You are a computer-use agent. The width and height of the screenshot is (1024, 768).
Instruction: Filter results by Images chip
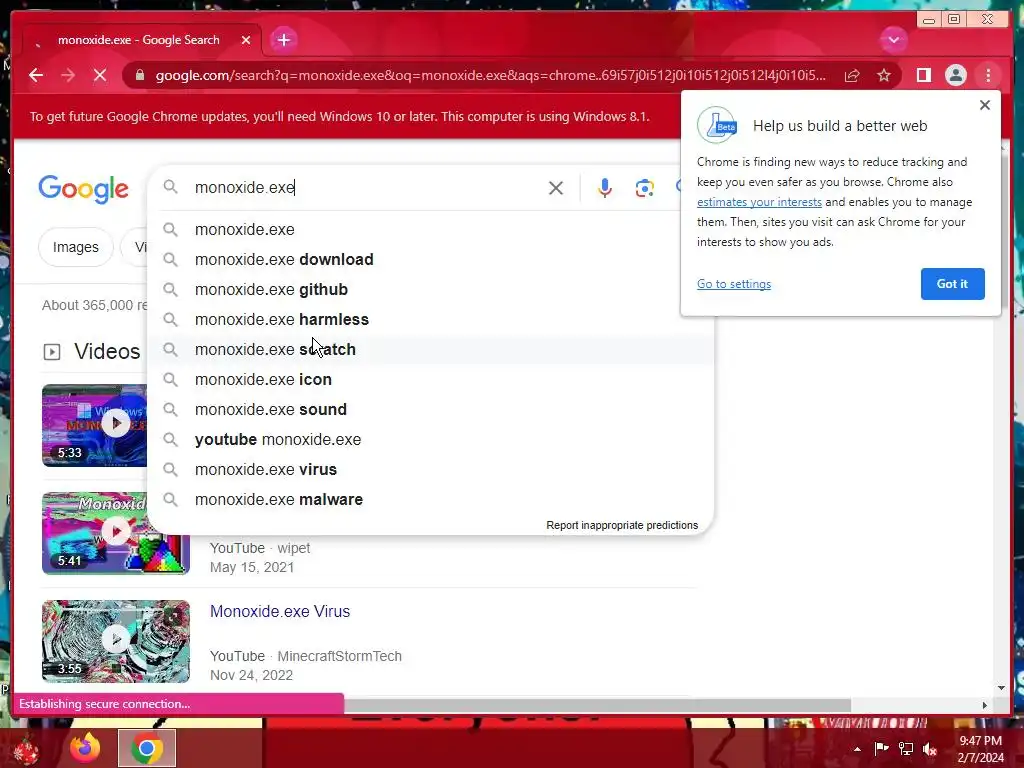(76, 247)
